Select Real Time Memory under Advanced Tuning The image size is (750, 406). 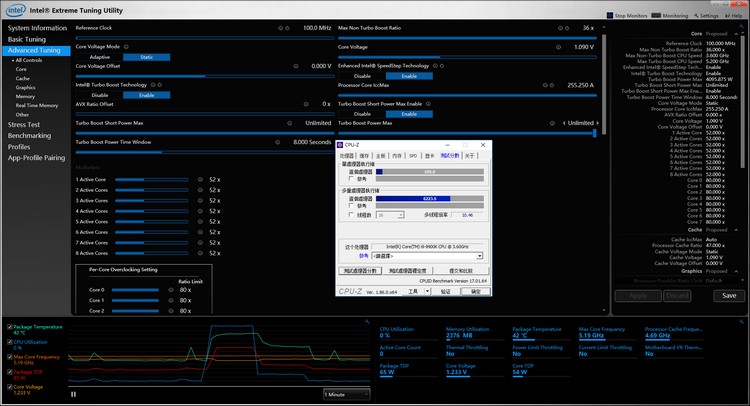(x=37, y=105)
